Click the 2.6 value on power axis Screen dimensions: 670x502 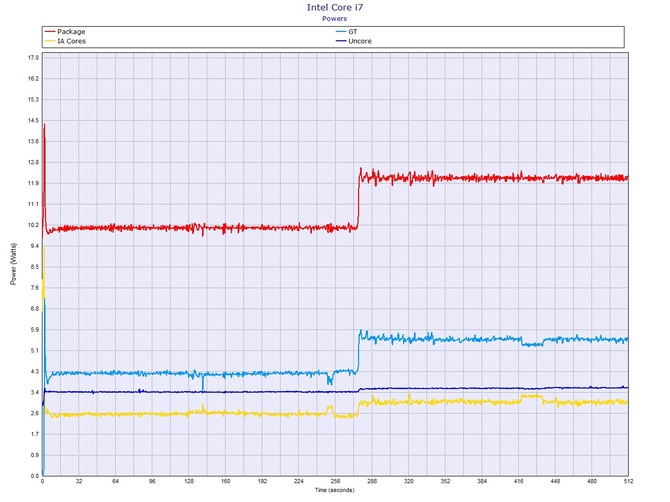[x=34, y=414]
